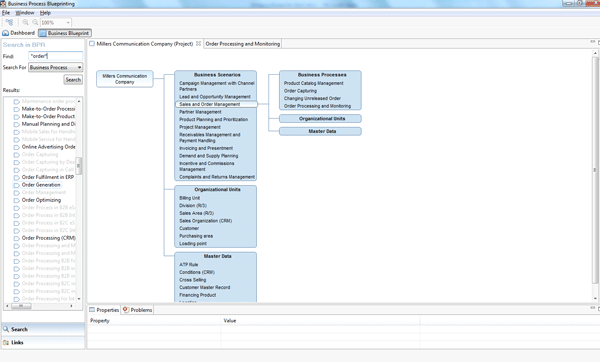Select Order Optimizing in results list
Image resolution: width=600 pixels, height=362 pixels.
[x=41, y=200]
